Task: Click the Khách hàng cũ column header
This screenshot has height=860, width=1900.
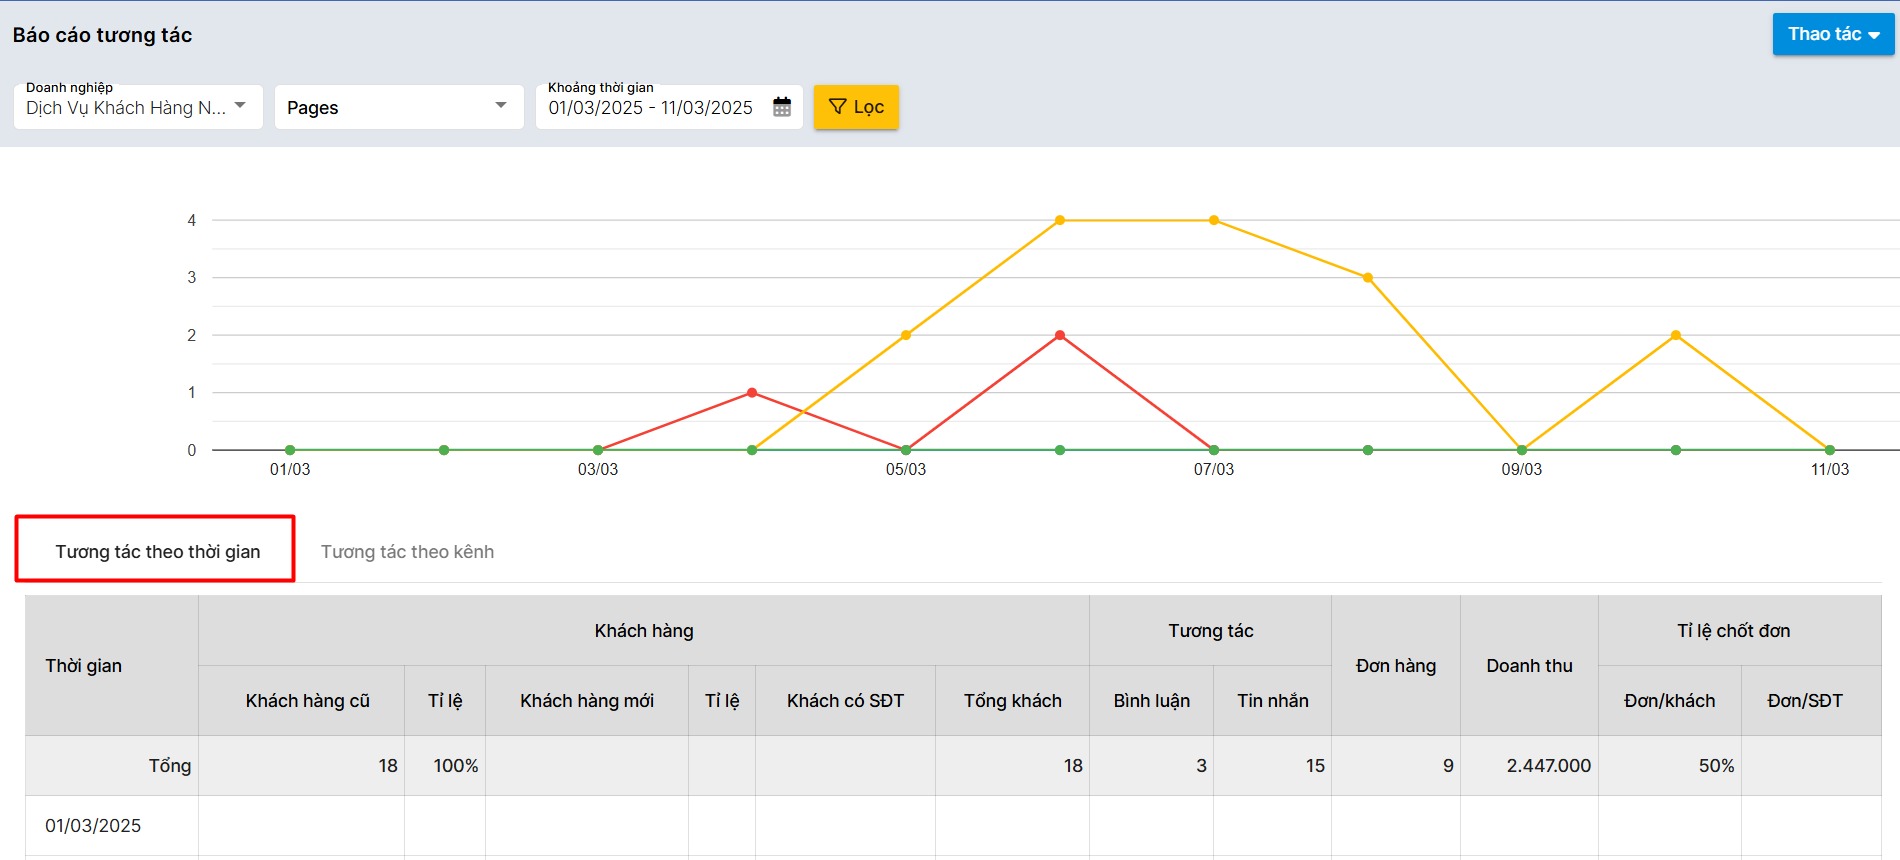Action: [x=307, y=700]
